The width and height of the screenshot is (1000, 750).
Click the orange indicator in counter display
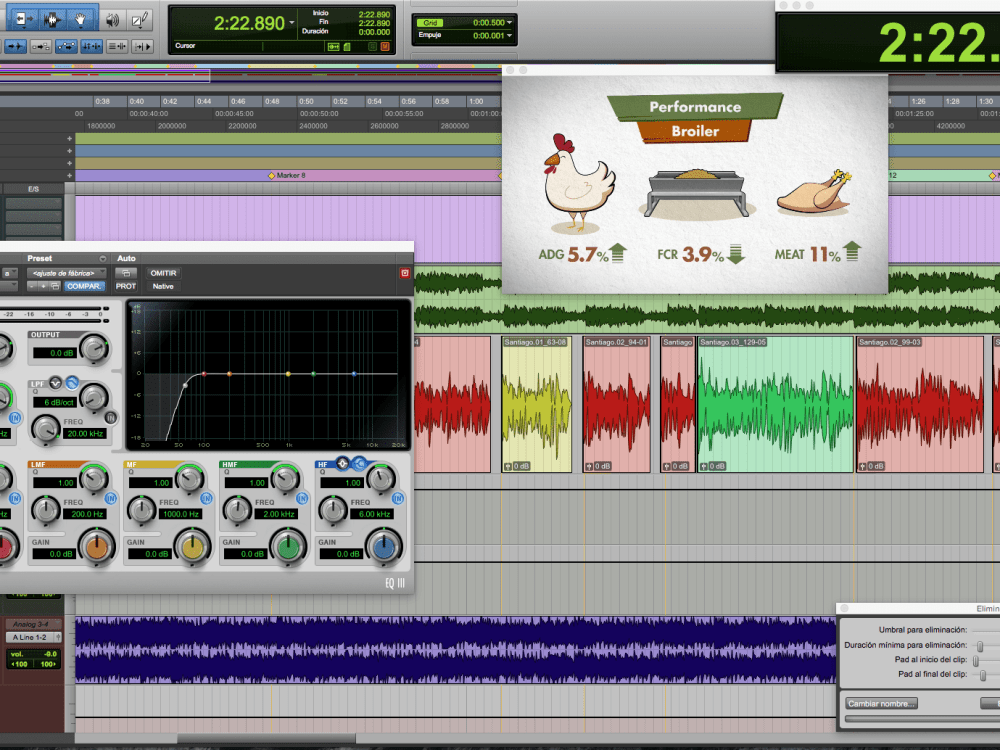pos(385,47)
